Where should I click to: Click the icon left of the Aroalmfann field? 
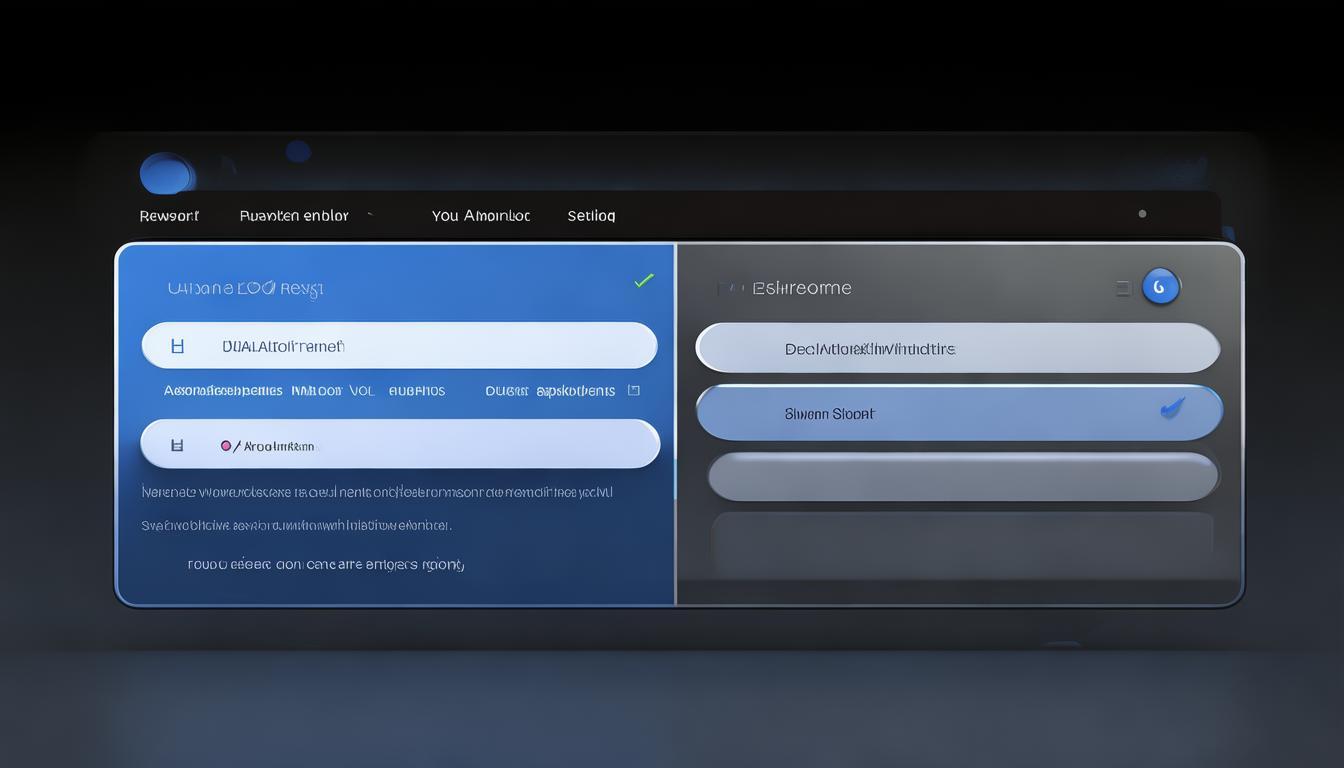click(177, 445)
